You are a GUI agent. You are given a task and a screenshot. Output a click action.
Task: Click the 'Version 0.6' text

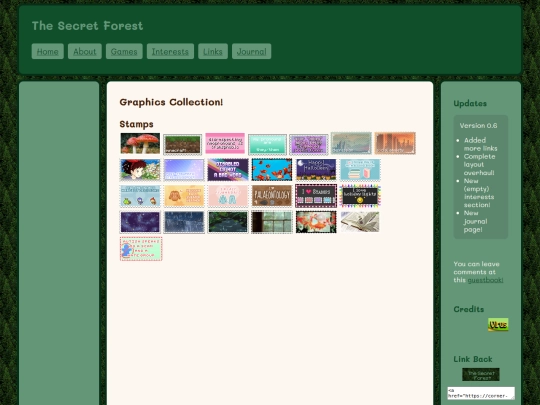pyautogui.click(x=478, y=126)
